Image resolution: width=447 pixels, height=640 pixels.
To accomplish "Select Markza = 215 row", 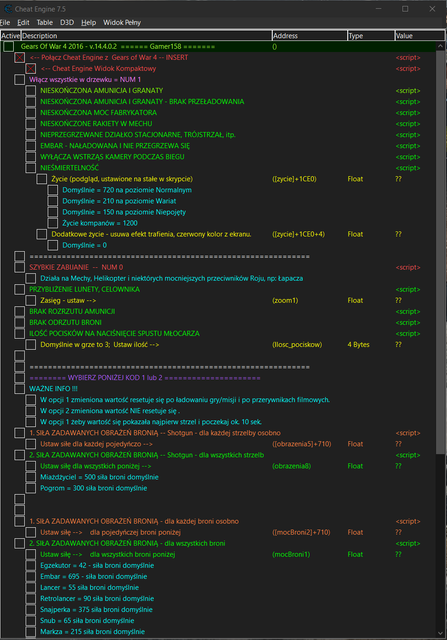I will tap(92, 631).
